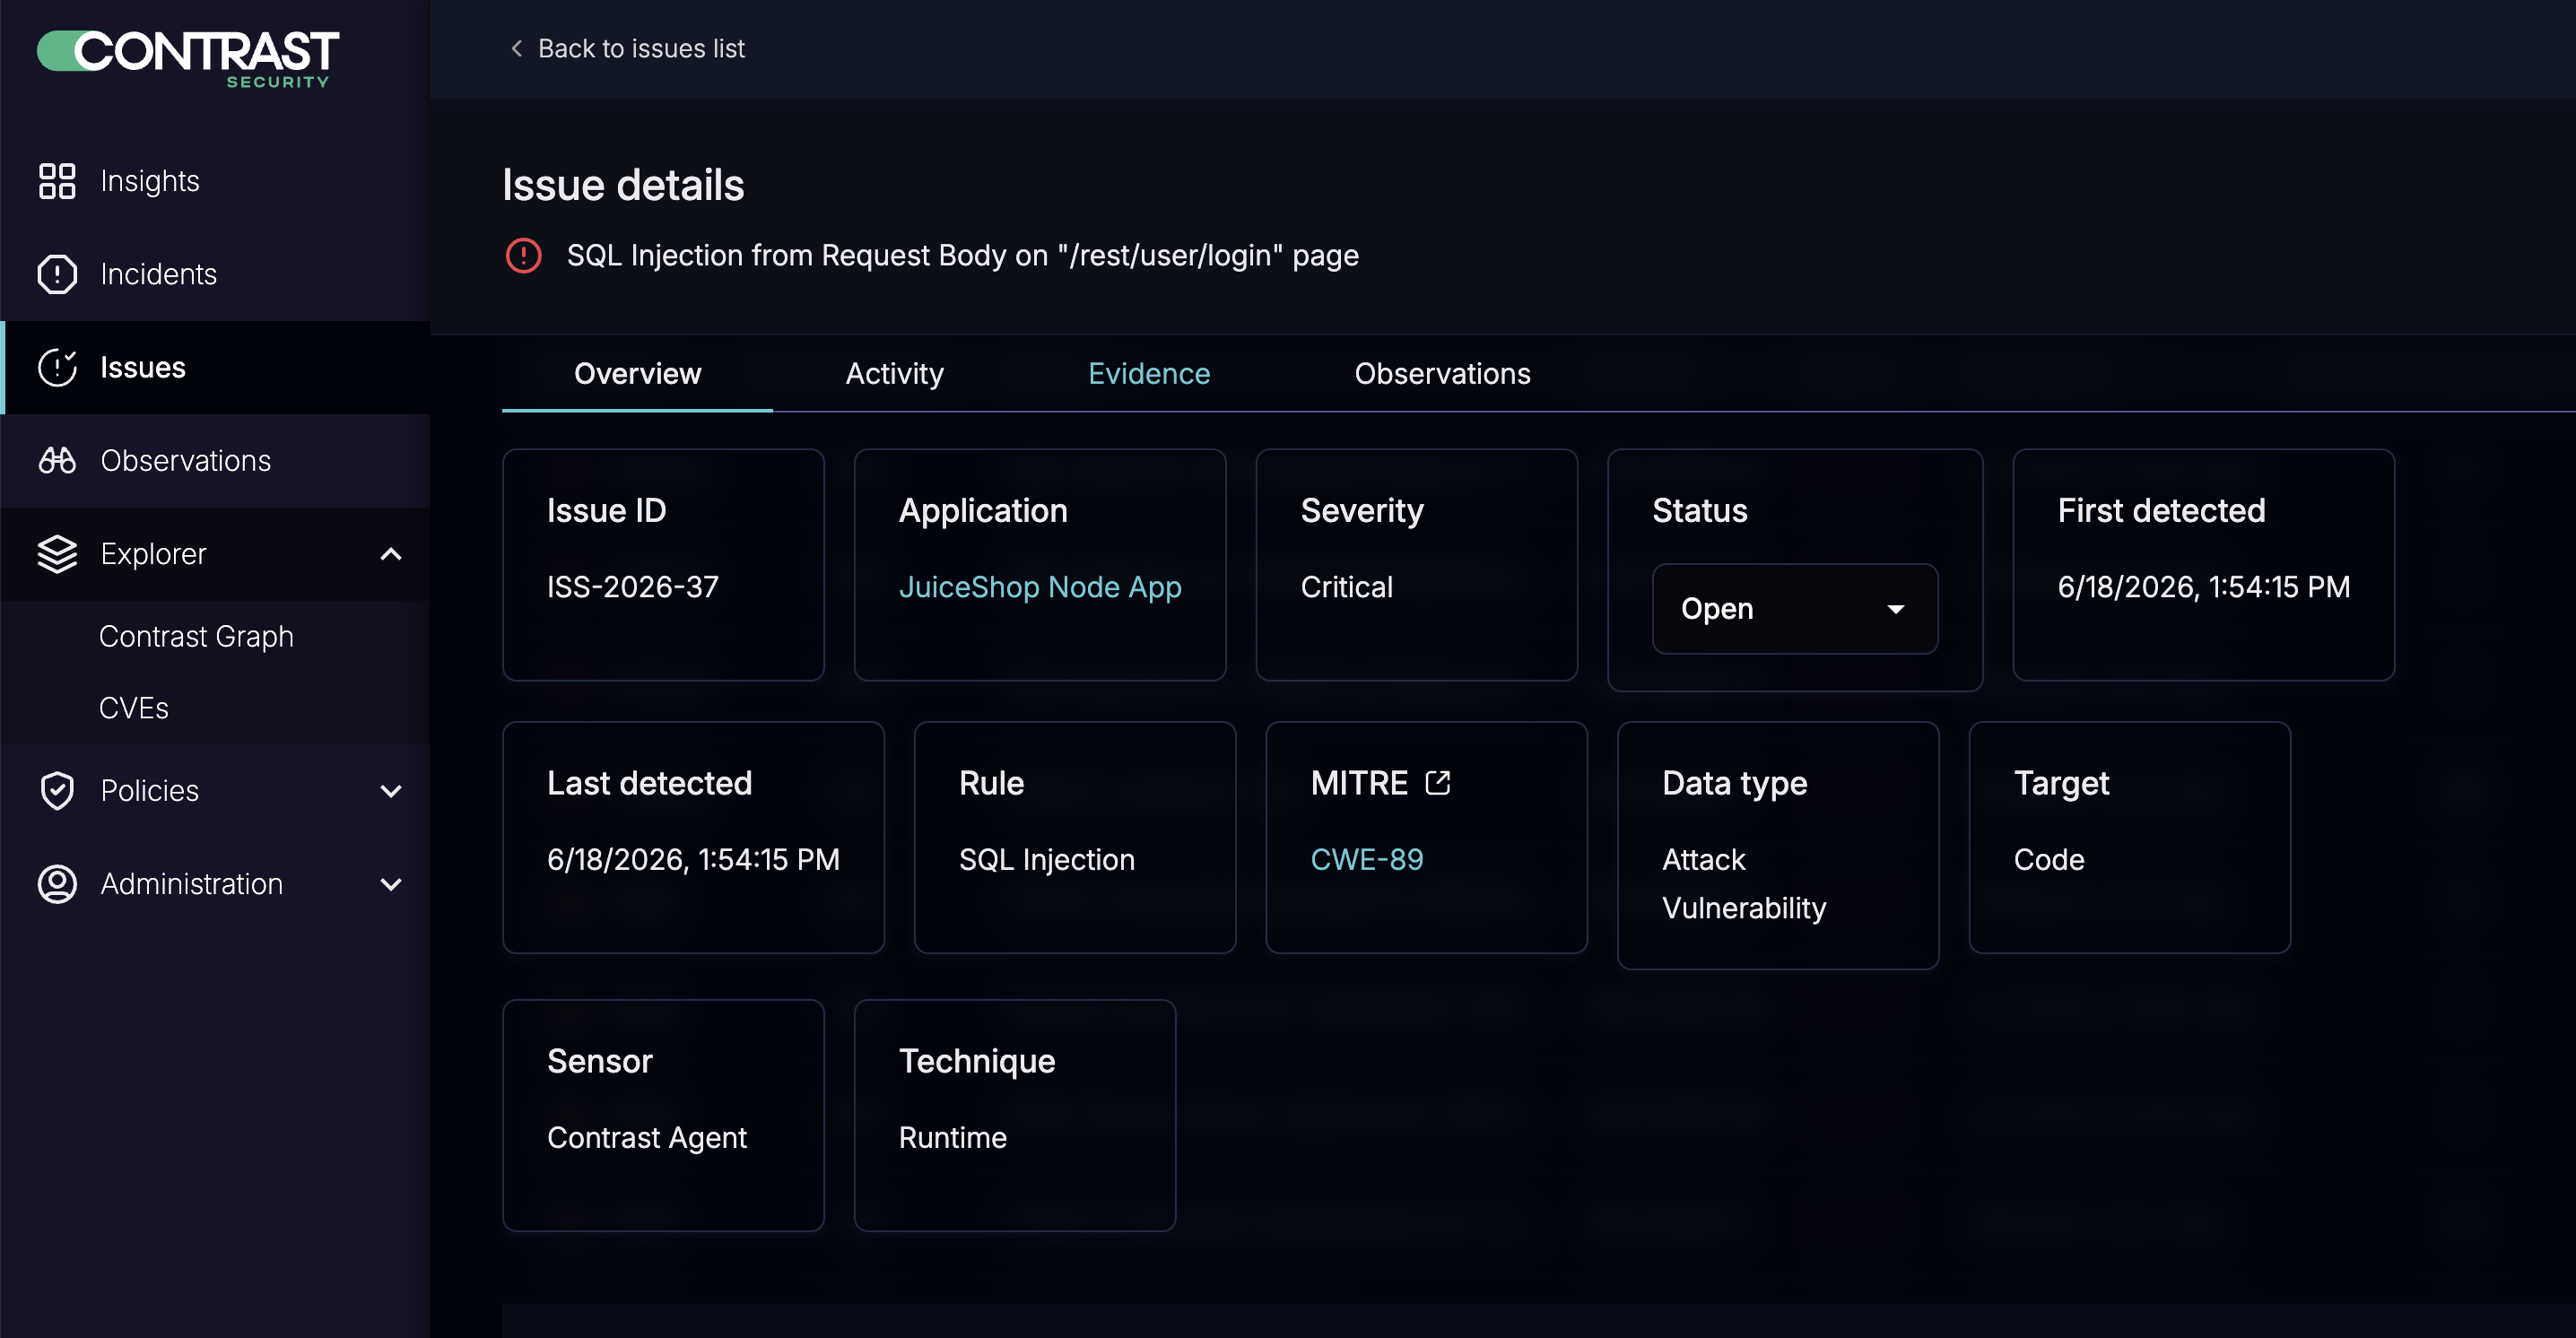This screenshot has width=2576, height=1338.
Task: Click the Explorer layers icon
Action: coord(57,553)
